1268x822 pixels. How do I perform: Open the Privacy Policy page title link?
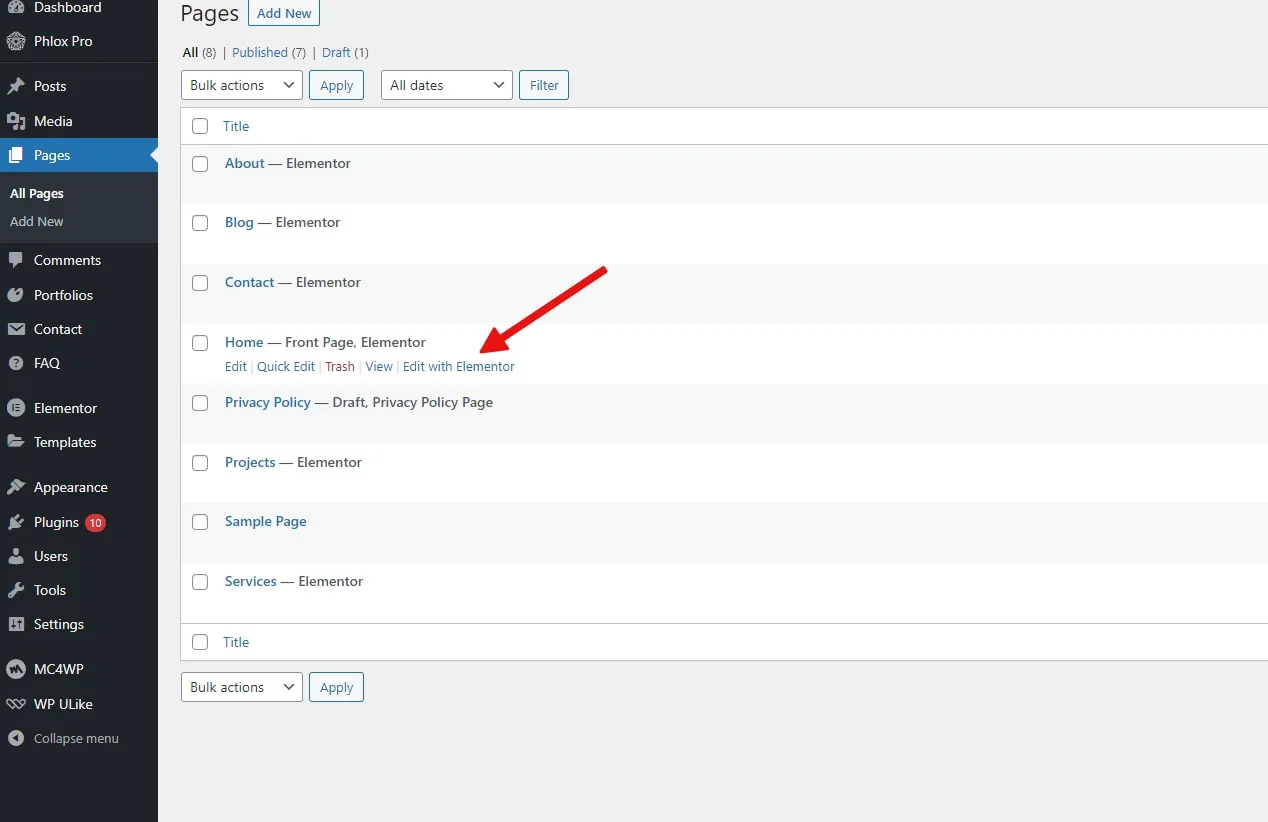[x=268, y=402]
